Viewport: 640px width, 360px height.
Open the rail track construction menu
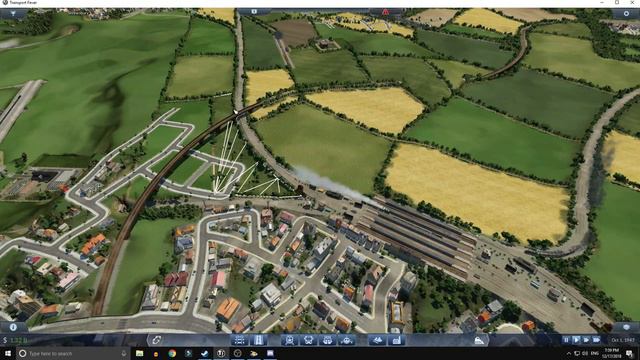pos(240,340)
